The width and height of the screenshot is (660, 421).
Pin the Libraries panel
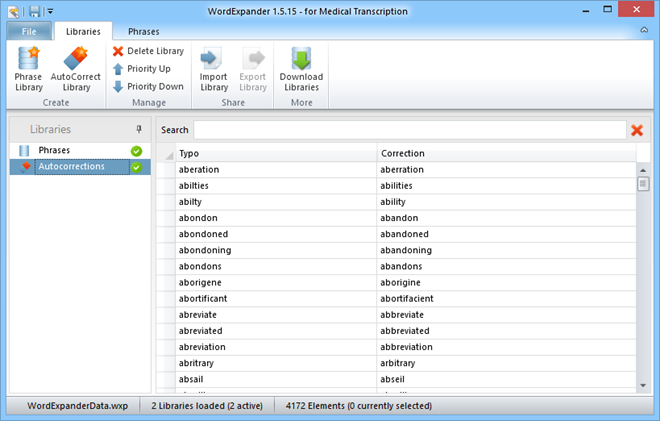tap(139, 129)
